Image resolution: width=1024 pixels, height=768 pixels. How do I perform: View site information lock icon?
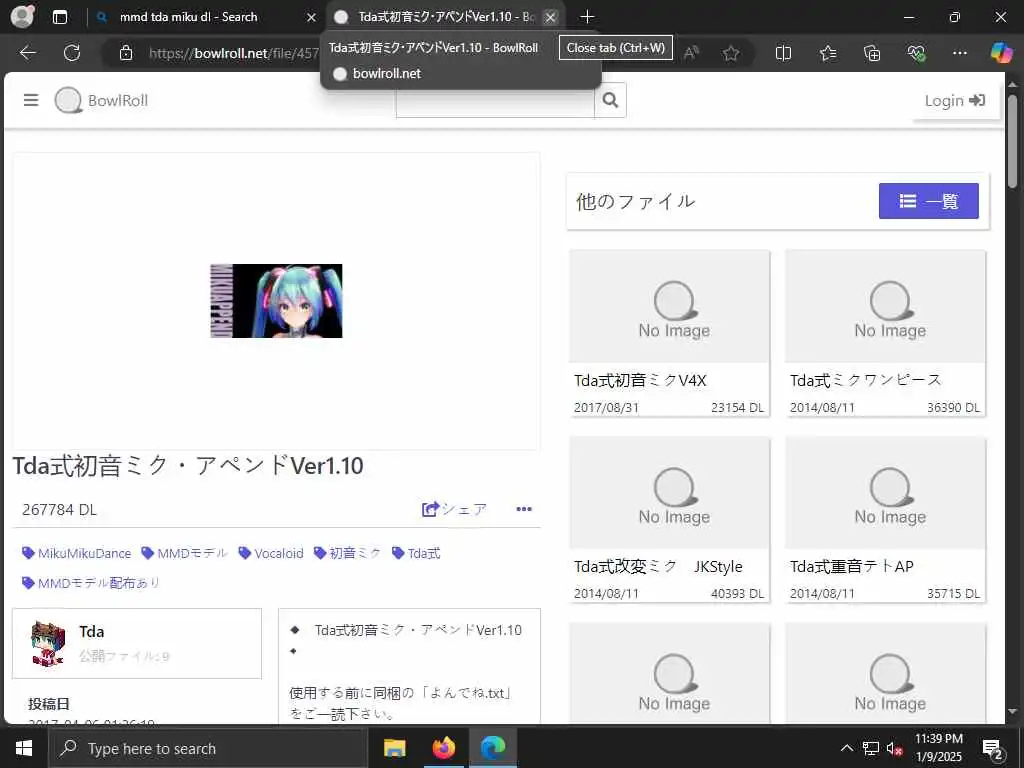pos(126,53)
